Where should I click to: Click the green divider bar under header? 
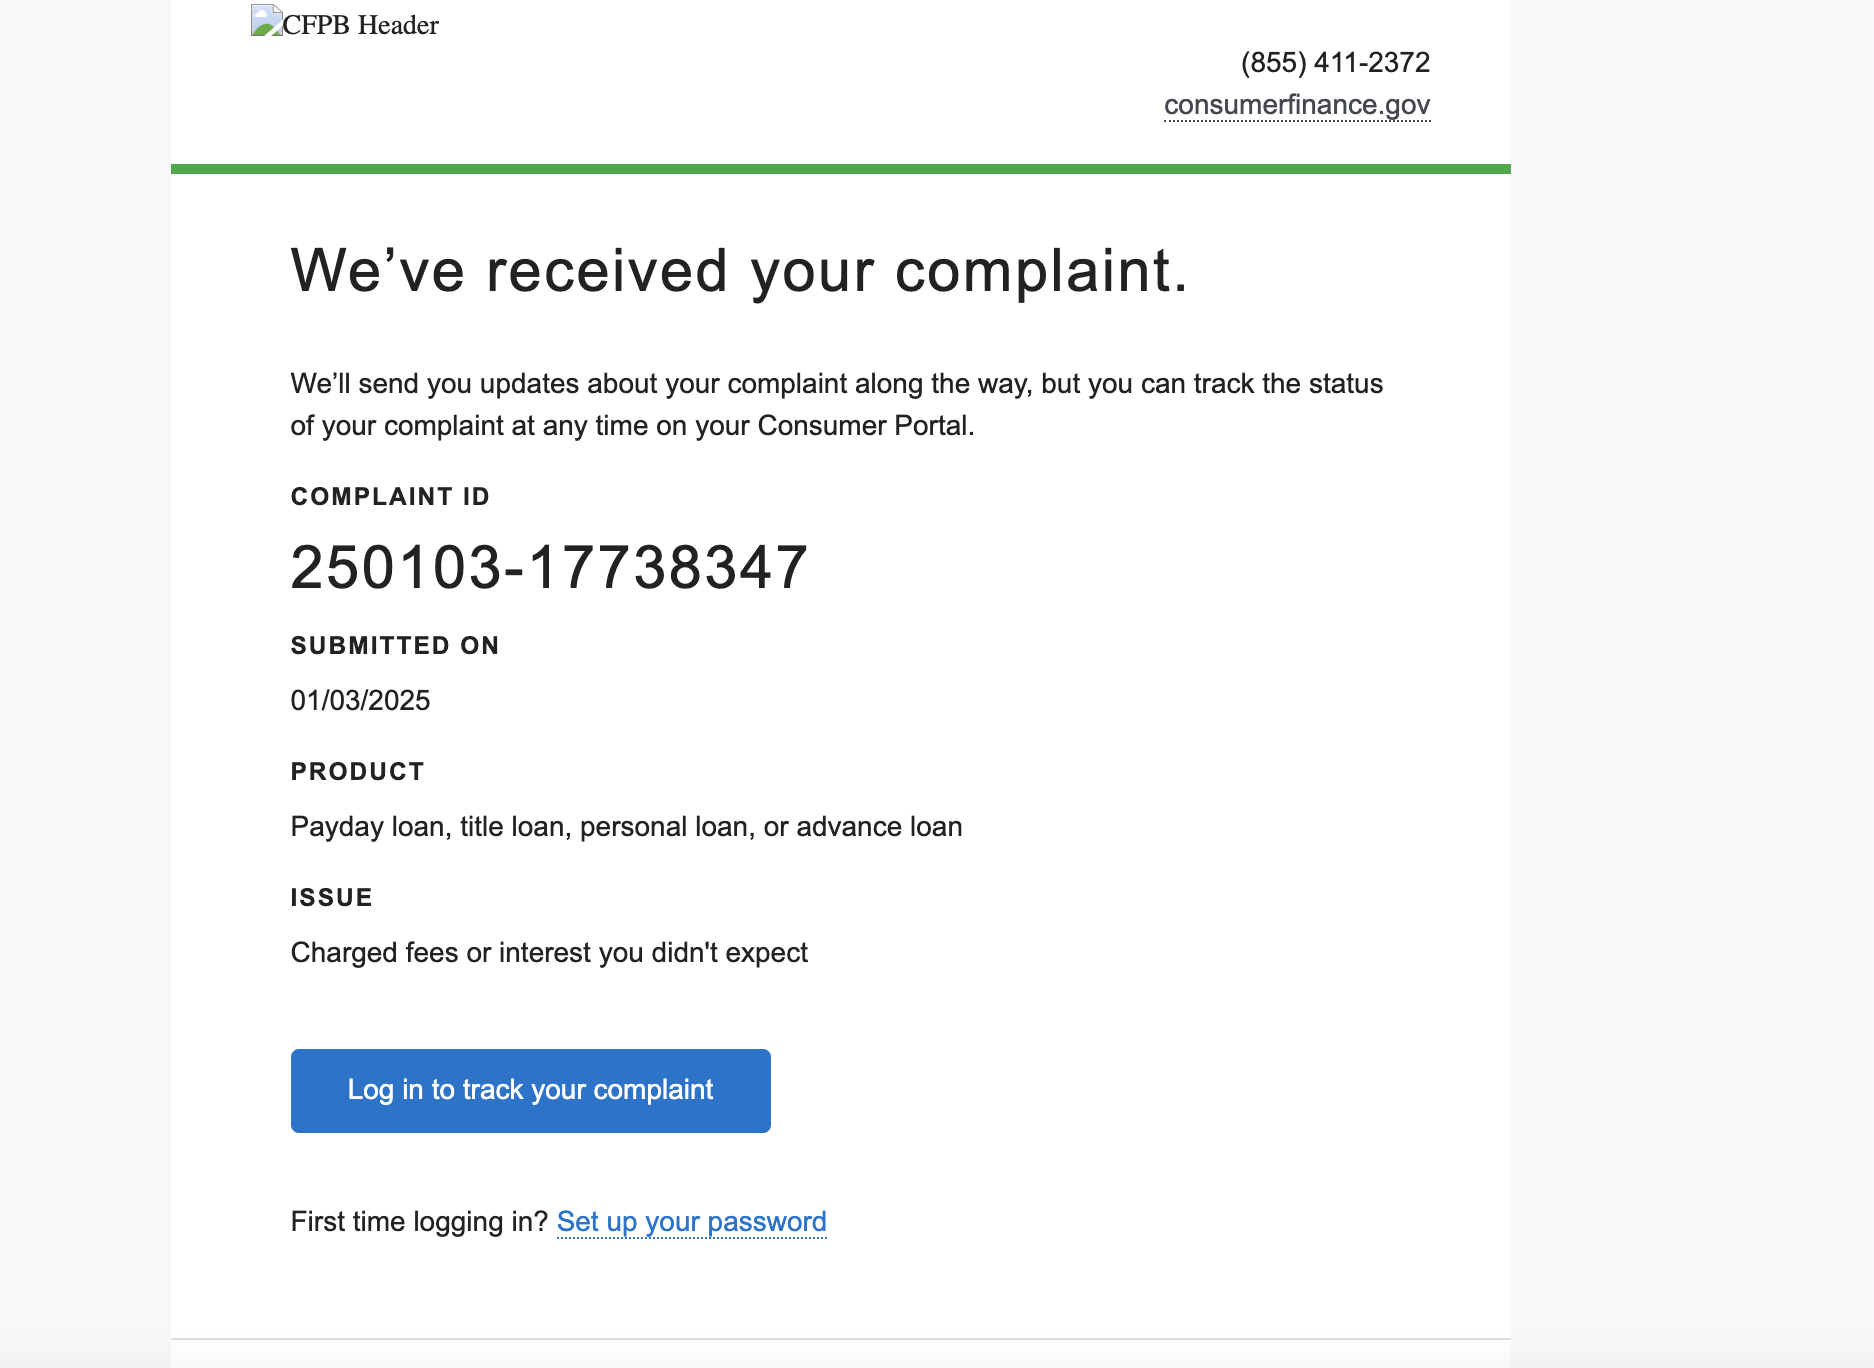841,169
